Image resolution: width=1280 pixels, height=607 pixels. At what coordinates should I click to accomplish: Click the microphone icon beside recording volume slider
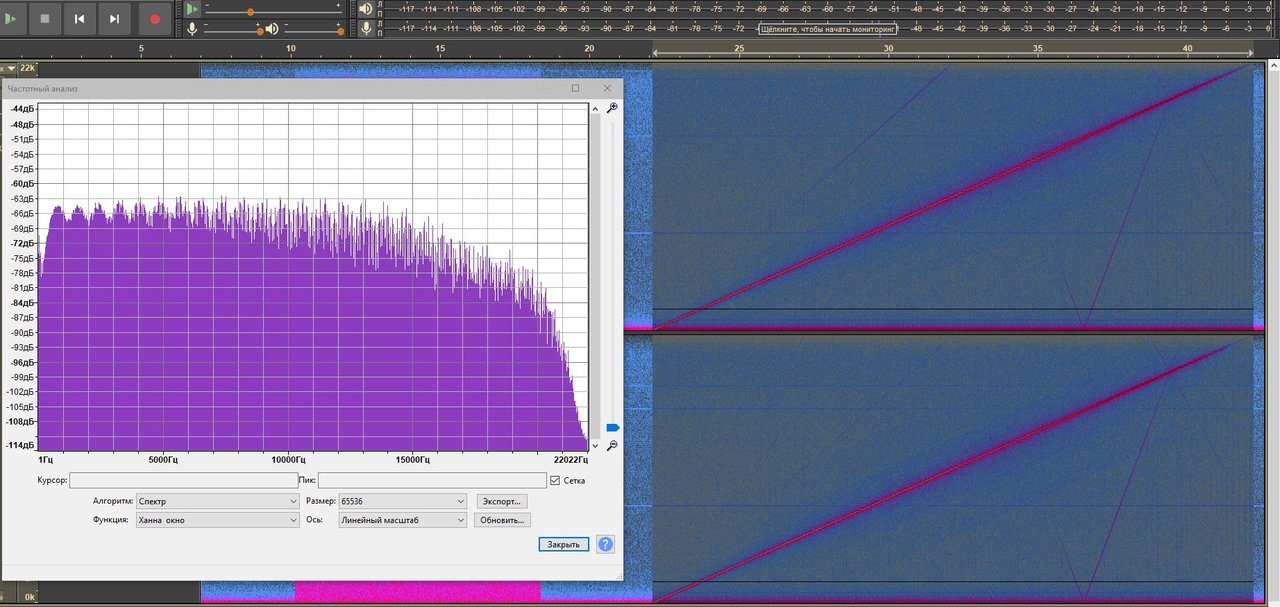(192, 29)
